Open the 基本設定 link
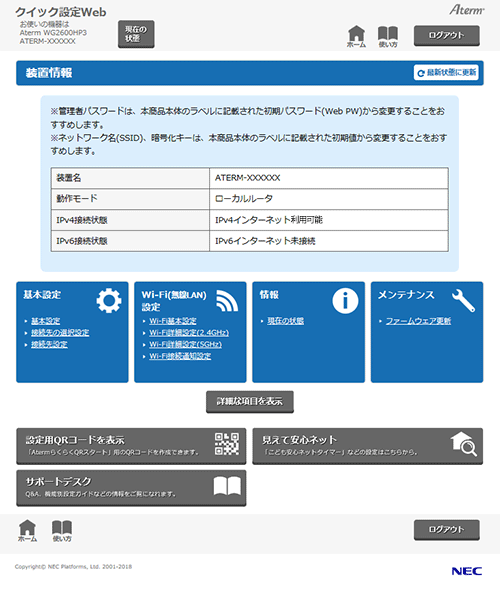Viewport: 500px width, 594px height. coord(45,321)
